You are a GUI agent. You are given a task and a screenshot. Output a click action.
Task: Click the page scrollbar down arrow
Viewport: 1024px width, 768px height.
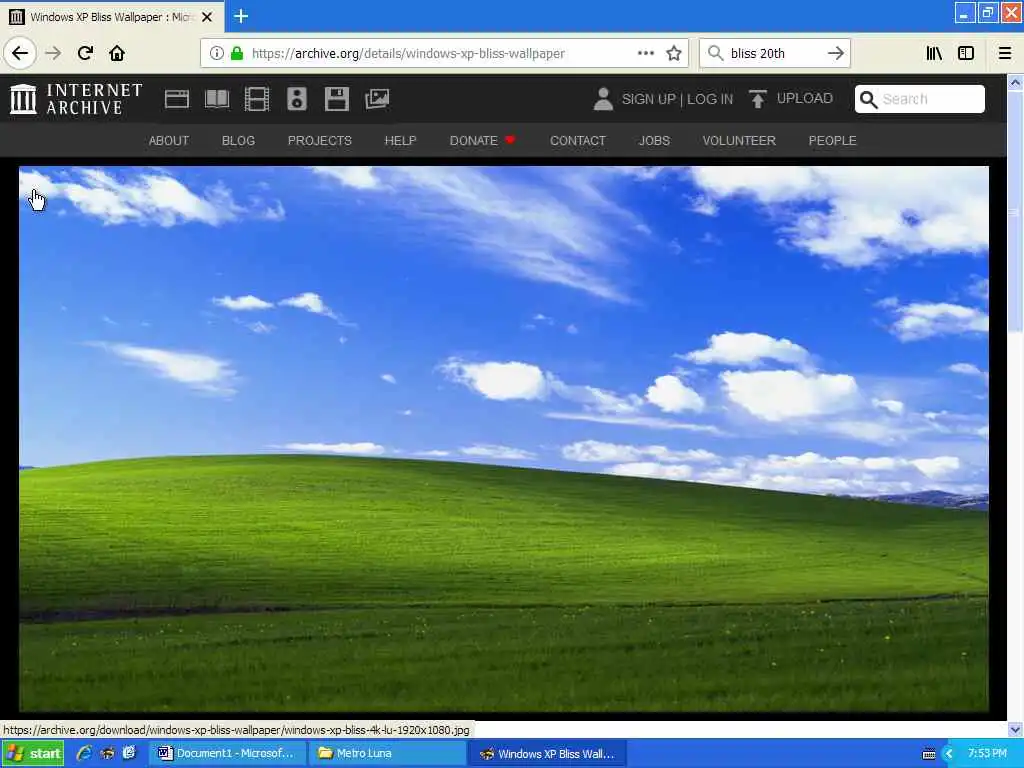[x=1015, y=729]
